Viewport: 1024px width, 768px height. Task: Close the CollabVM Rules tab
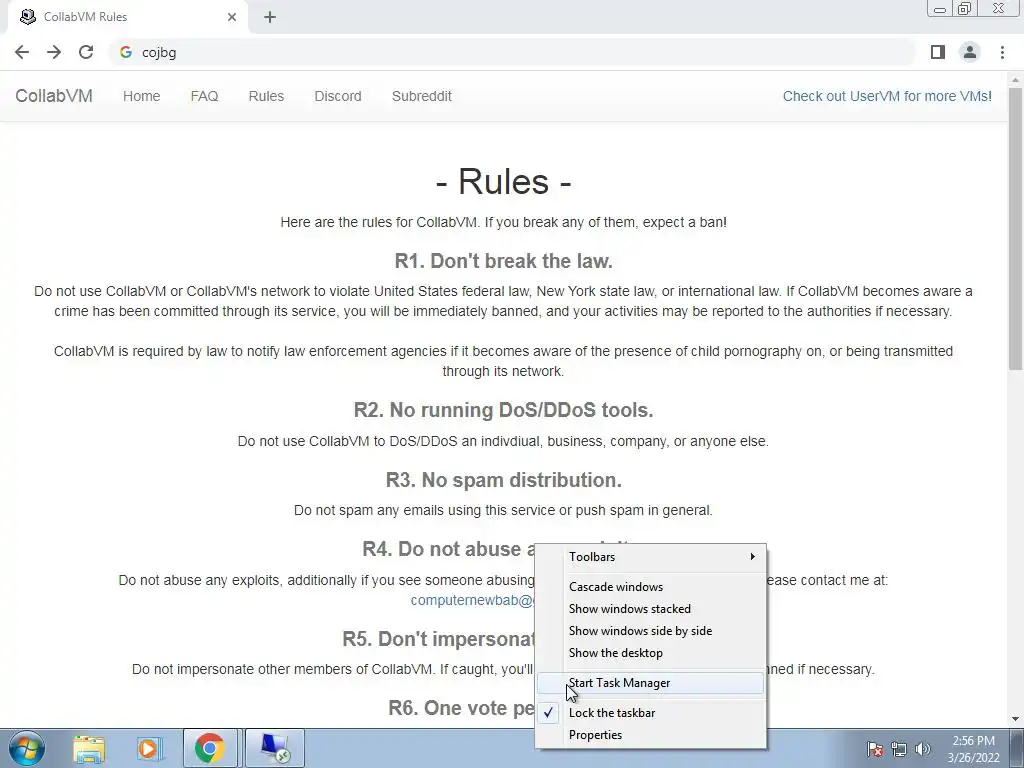[232, 17]
